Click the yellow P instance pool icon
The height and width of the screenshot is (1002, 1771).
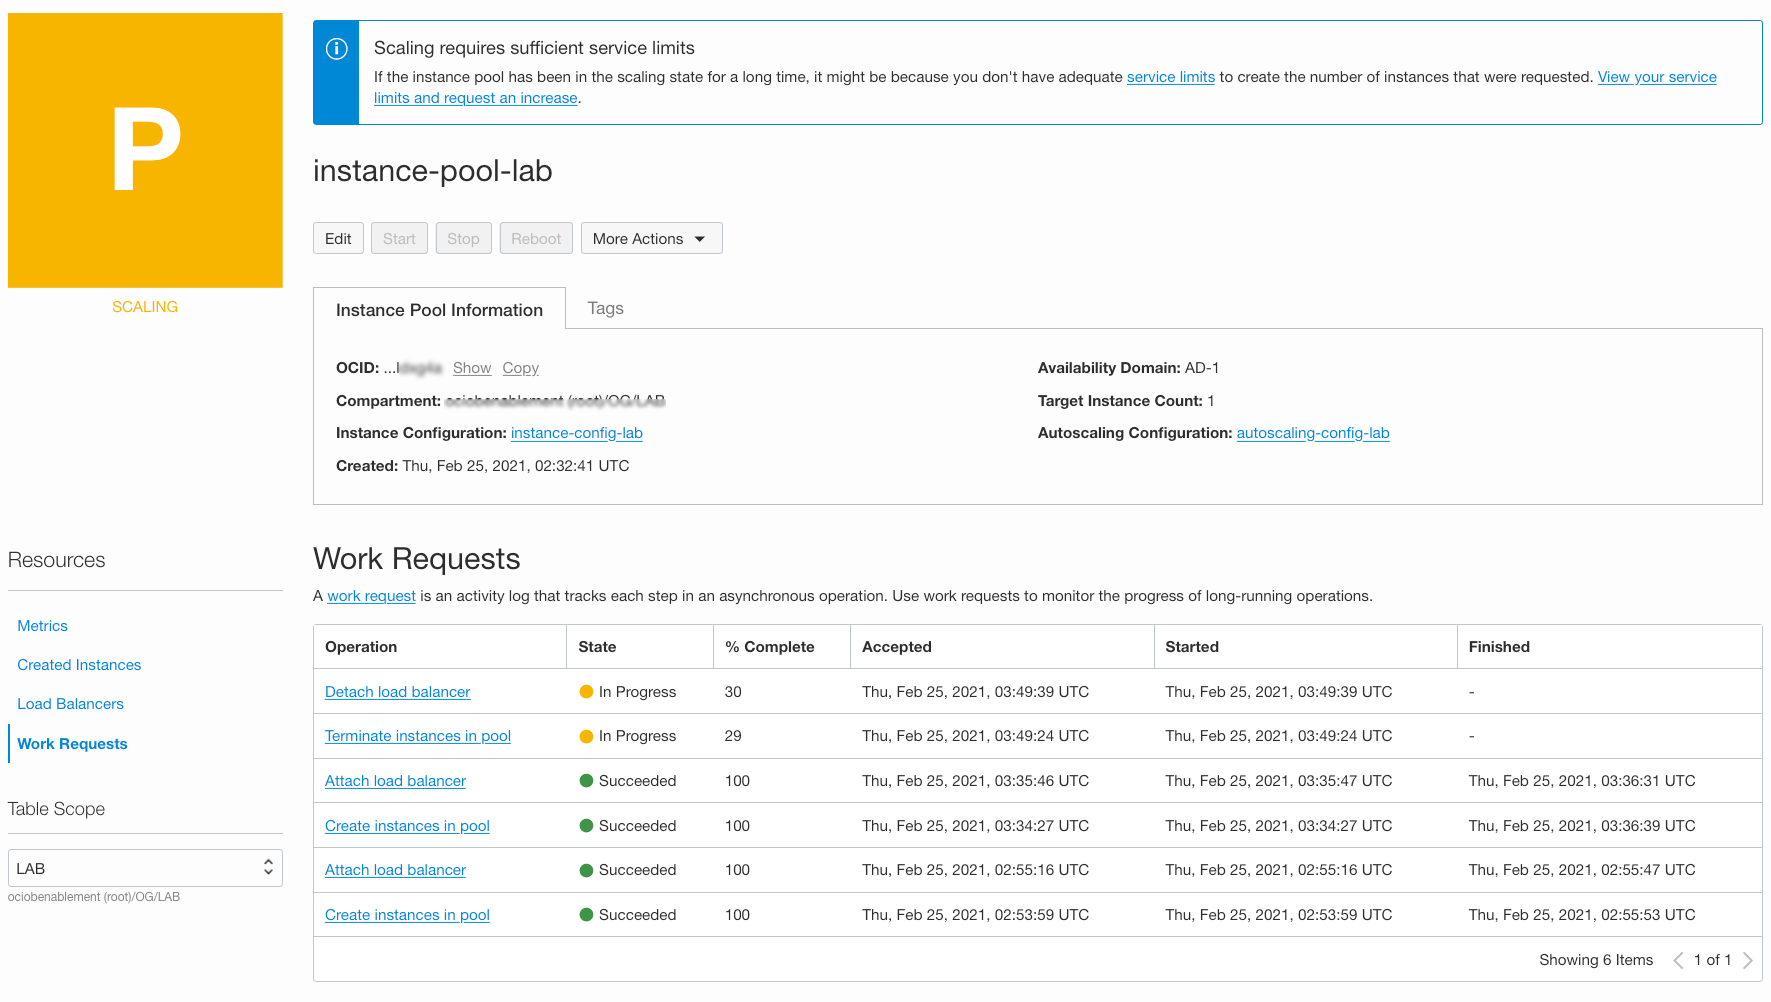pos(145,150)
